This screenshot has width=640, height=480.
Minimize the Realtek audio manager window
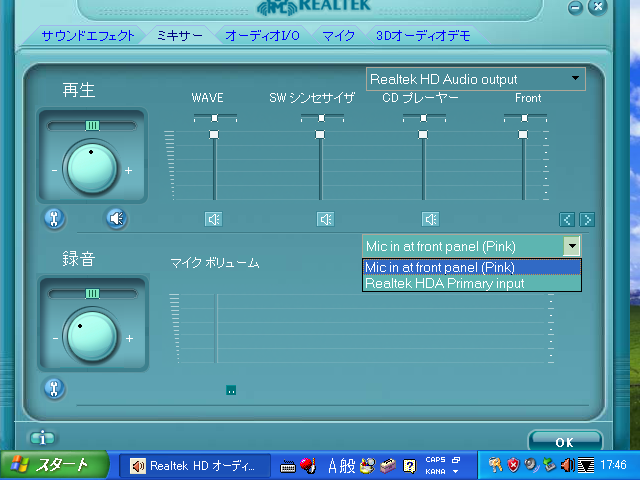(x=575, y=7)
